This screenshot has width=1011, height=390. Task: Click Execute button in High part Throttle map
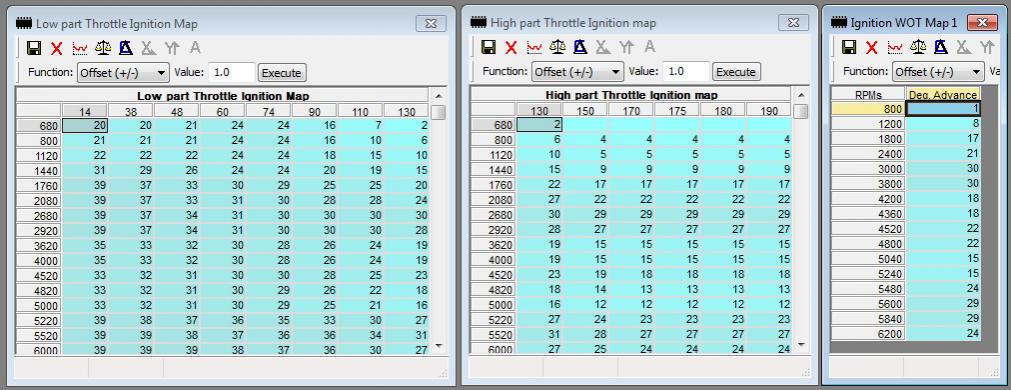pyautogui.click(x=736, y=72)
